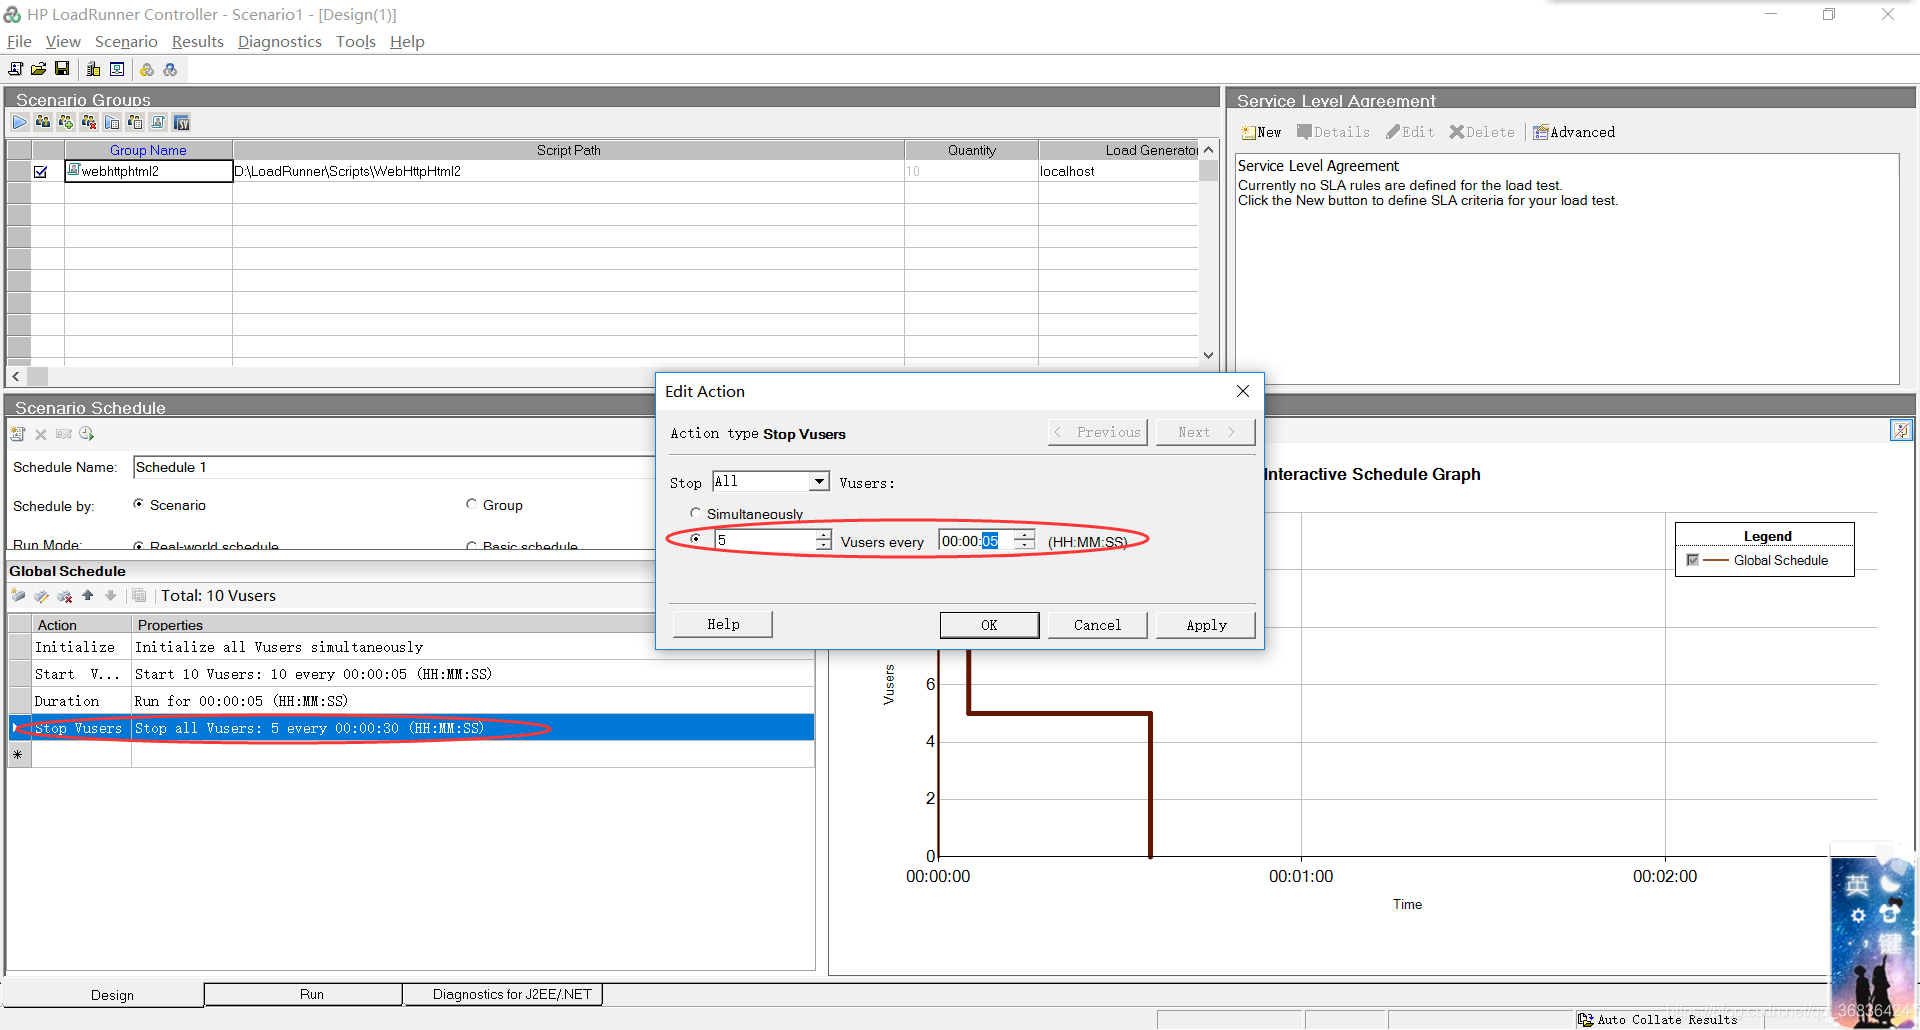Click the Vusers count field showing 5

click(765, 540)
